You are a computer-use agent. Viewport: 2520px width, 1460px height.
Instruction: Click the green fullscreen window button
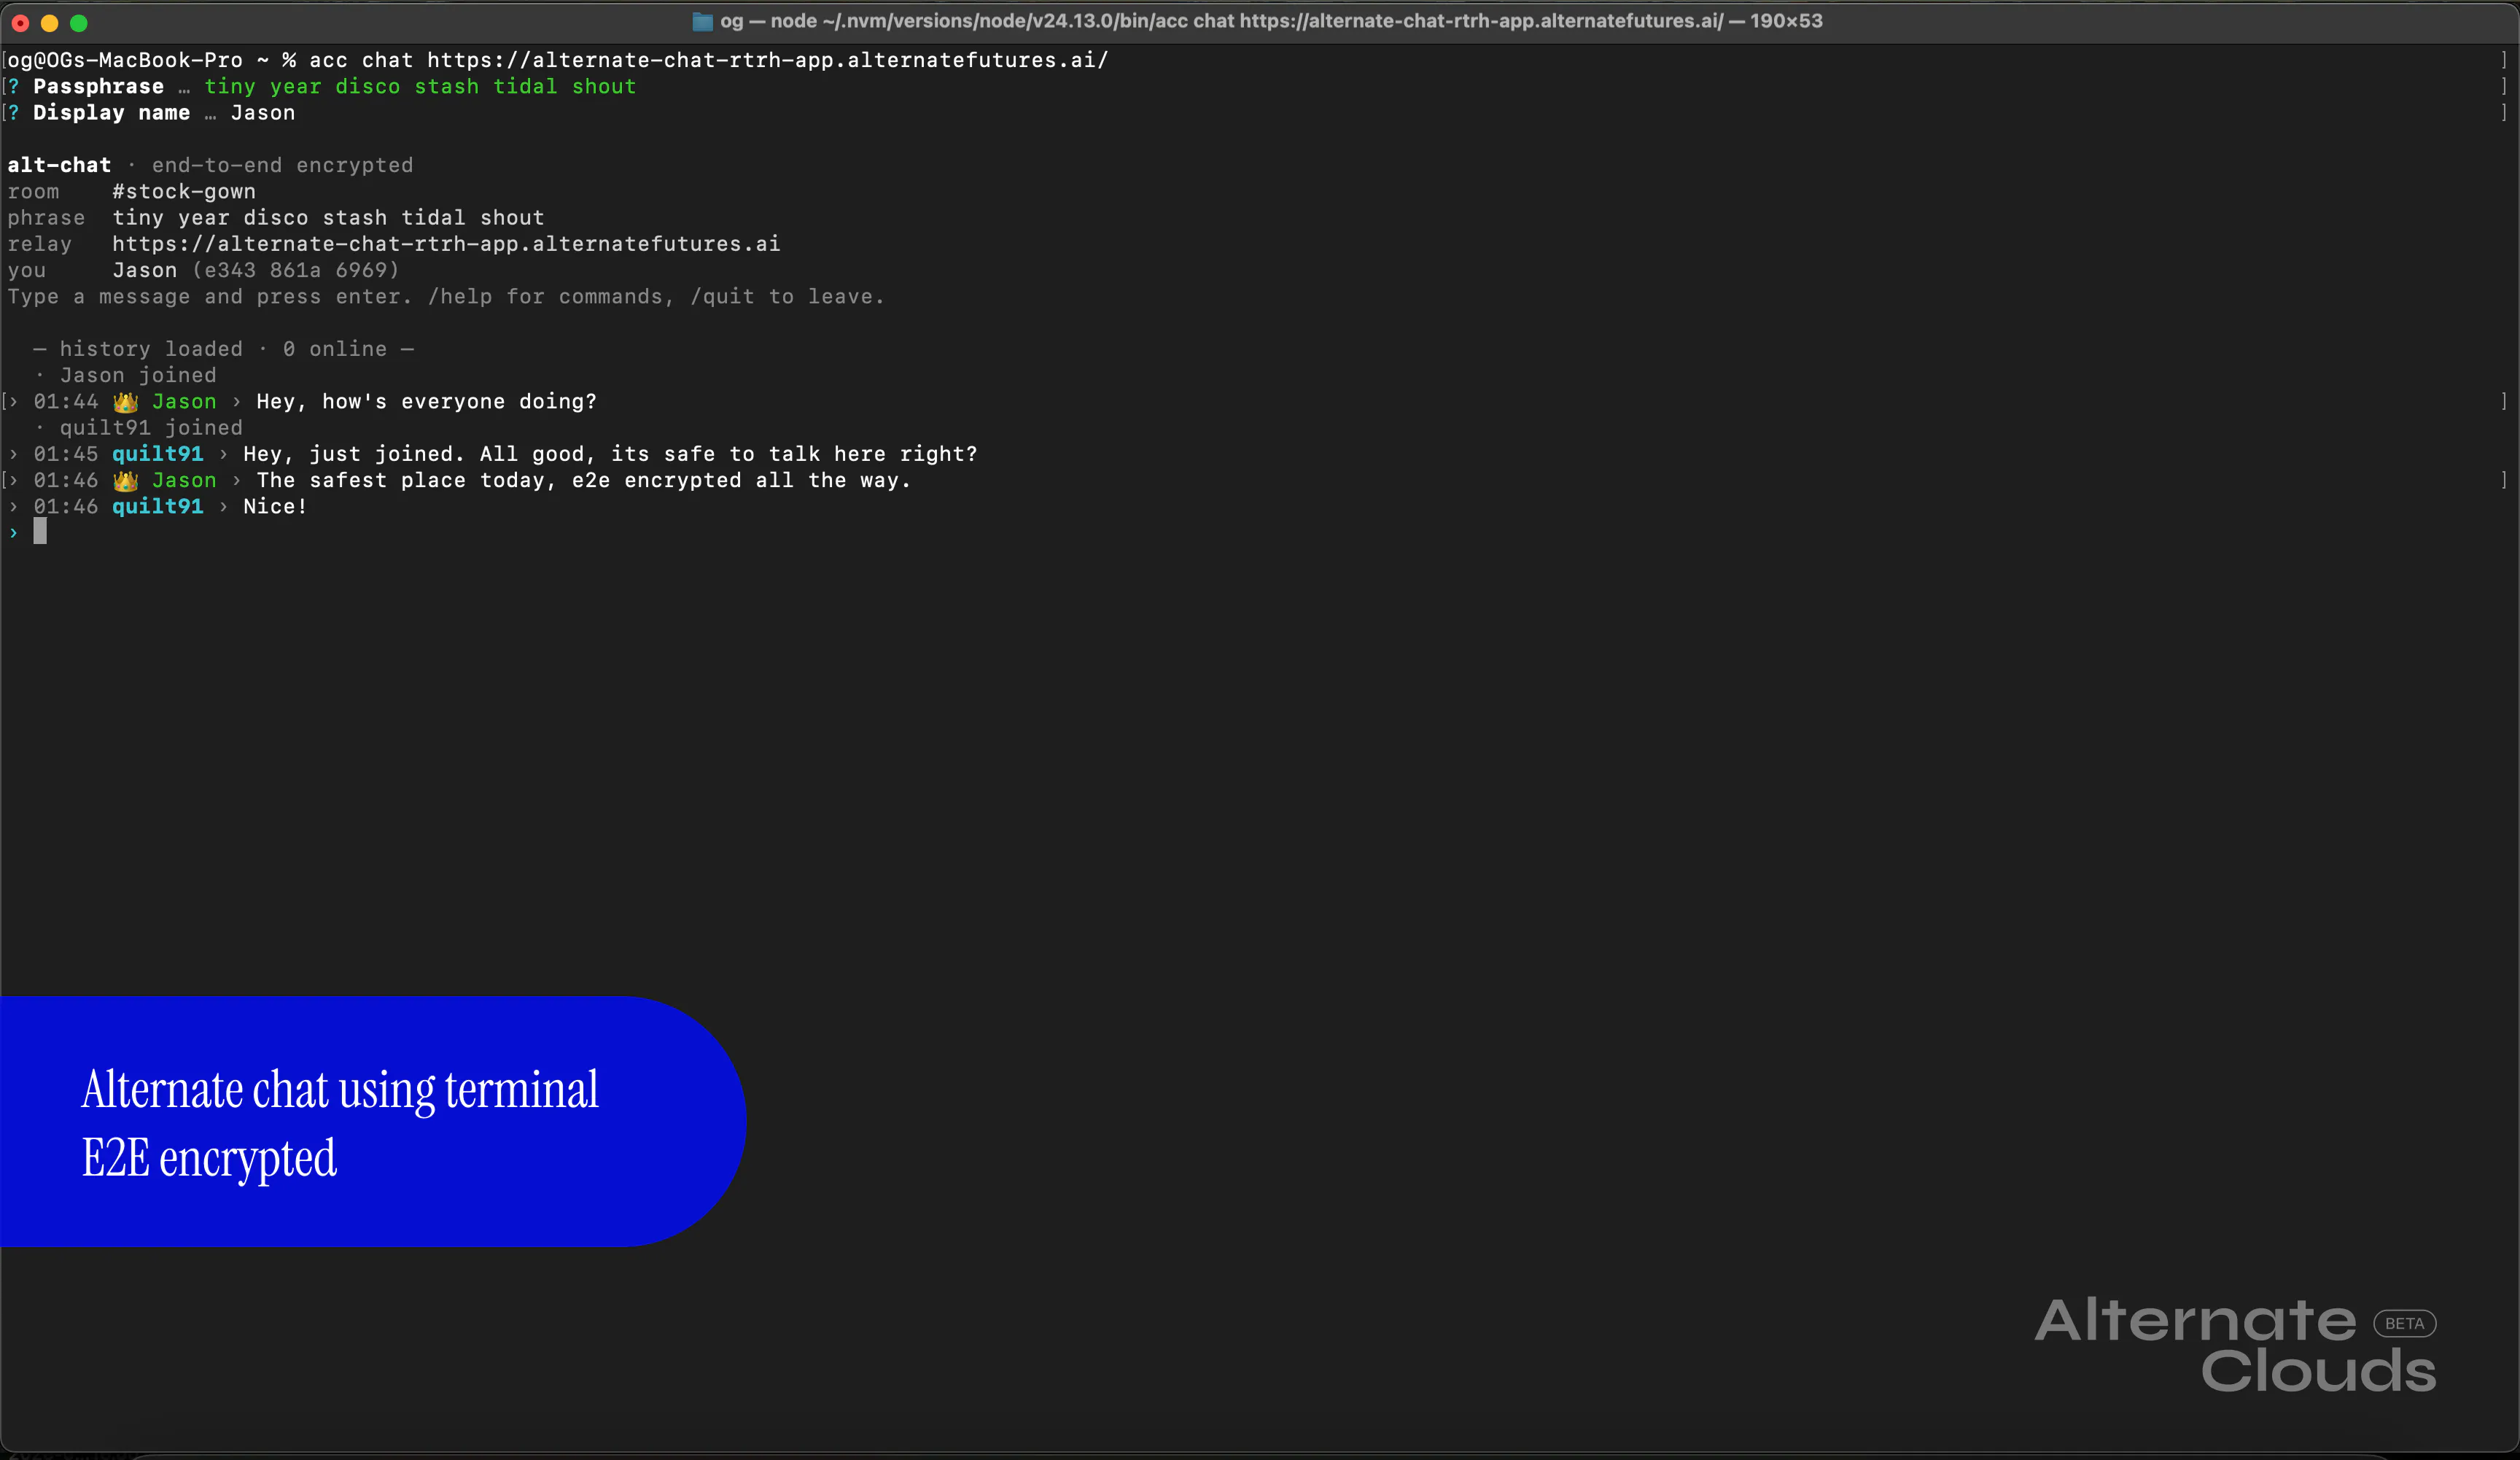pyautogui.click(x=79, y=22)
